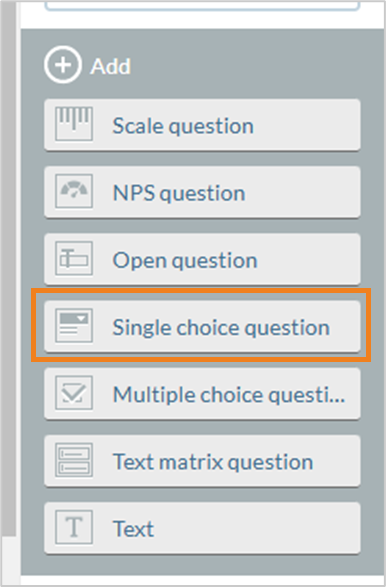Click the Multiple choice questi... label text
Viewport: 386px width, 587px height.
tap(229, 395)
